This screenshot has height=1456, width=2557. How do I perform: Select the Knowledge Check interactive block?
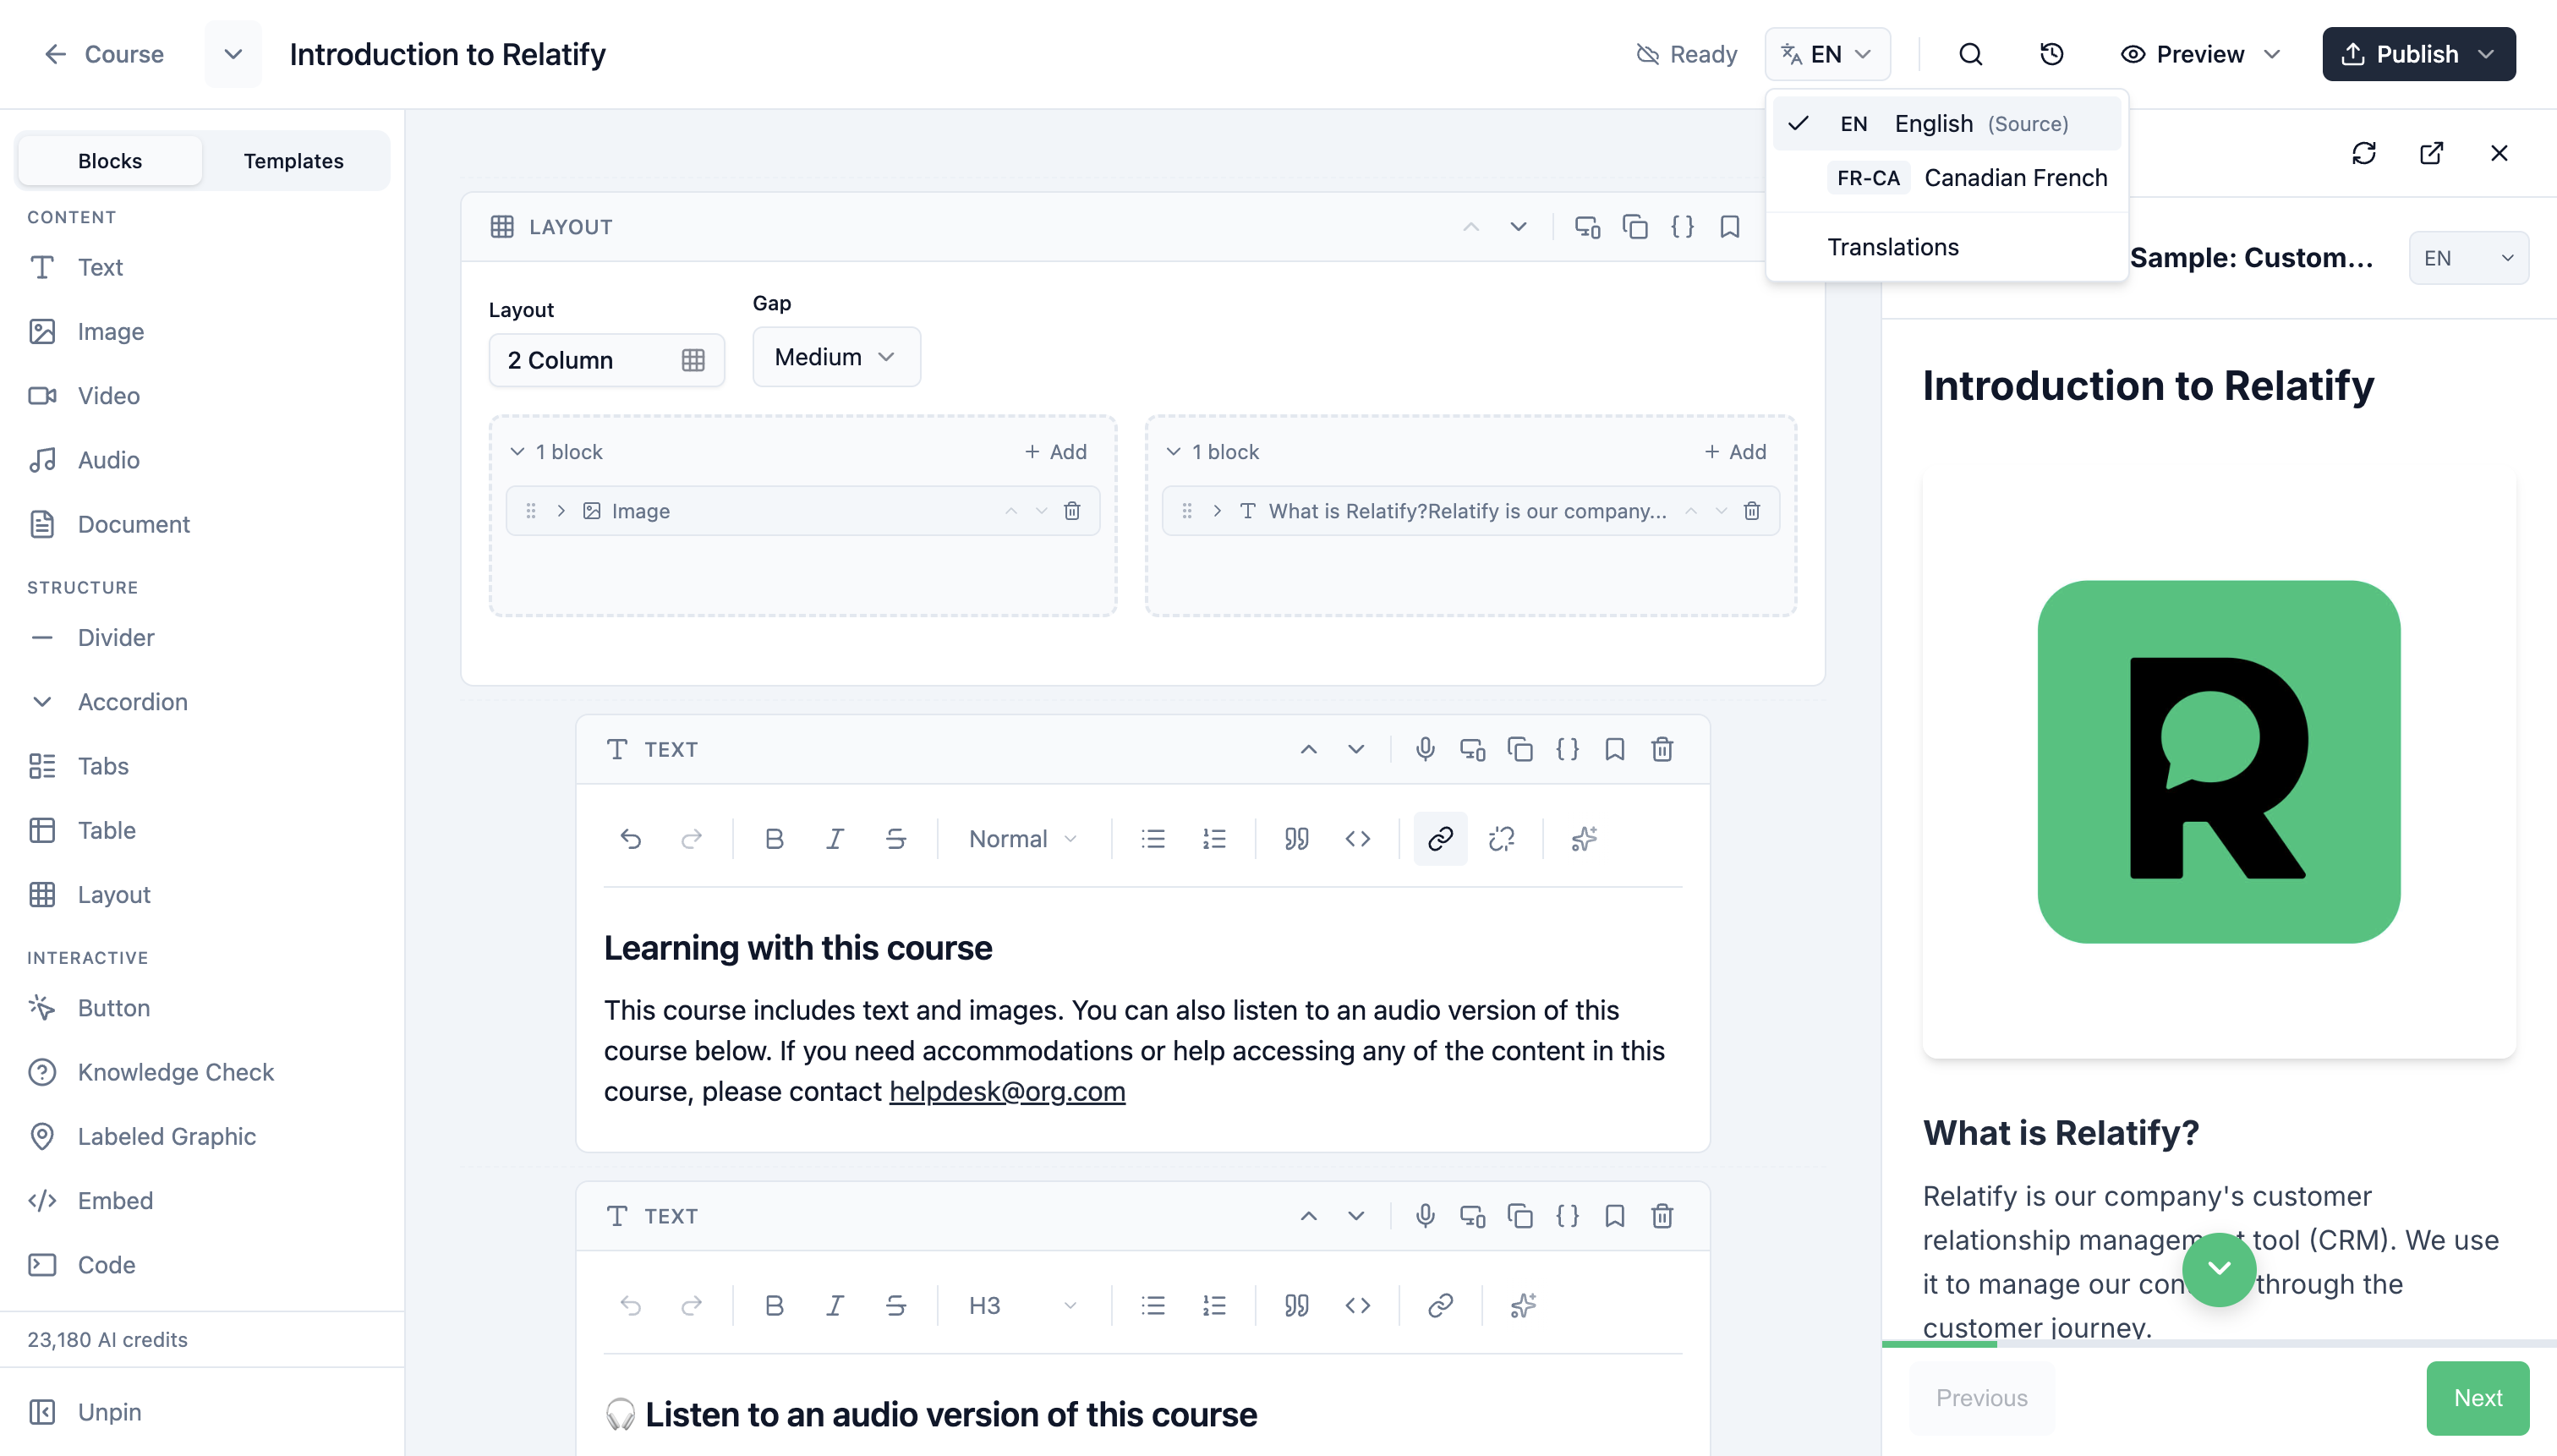176,1071
